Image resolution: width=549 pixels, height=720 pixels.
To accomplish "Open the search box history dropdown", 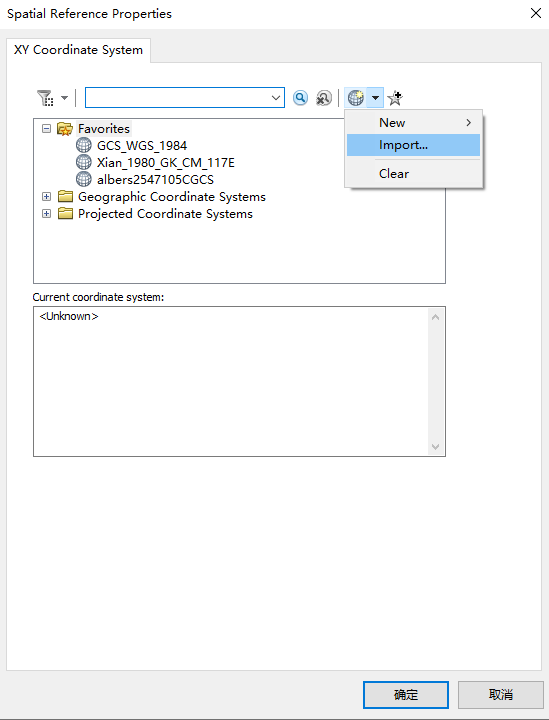I will point(276,98).
